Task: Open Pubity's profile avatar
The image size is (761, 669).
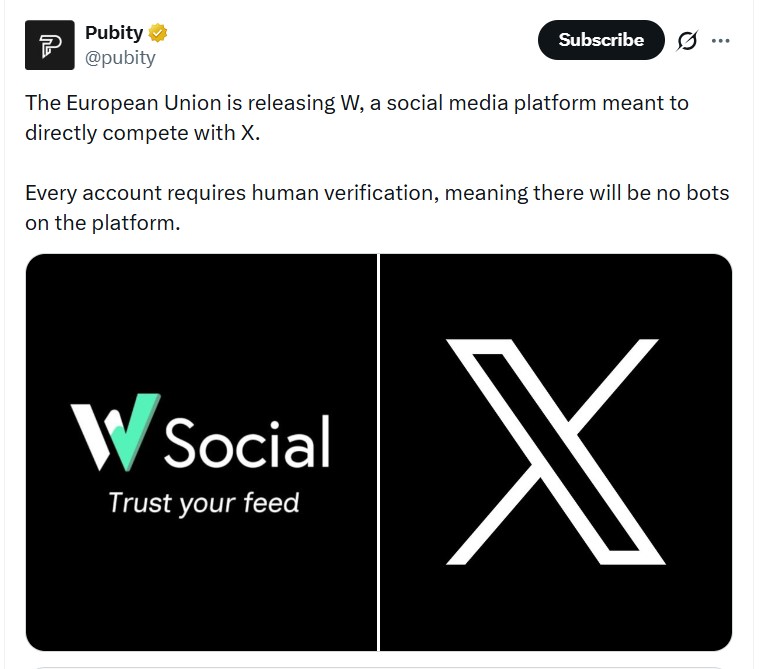Action: [50, 45]
